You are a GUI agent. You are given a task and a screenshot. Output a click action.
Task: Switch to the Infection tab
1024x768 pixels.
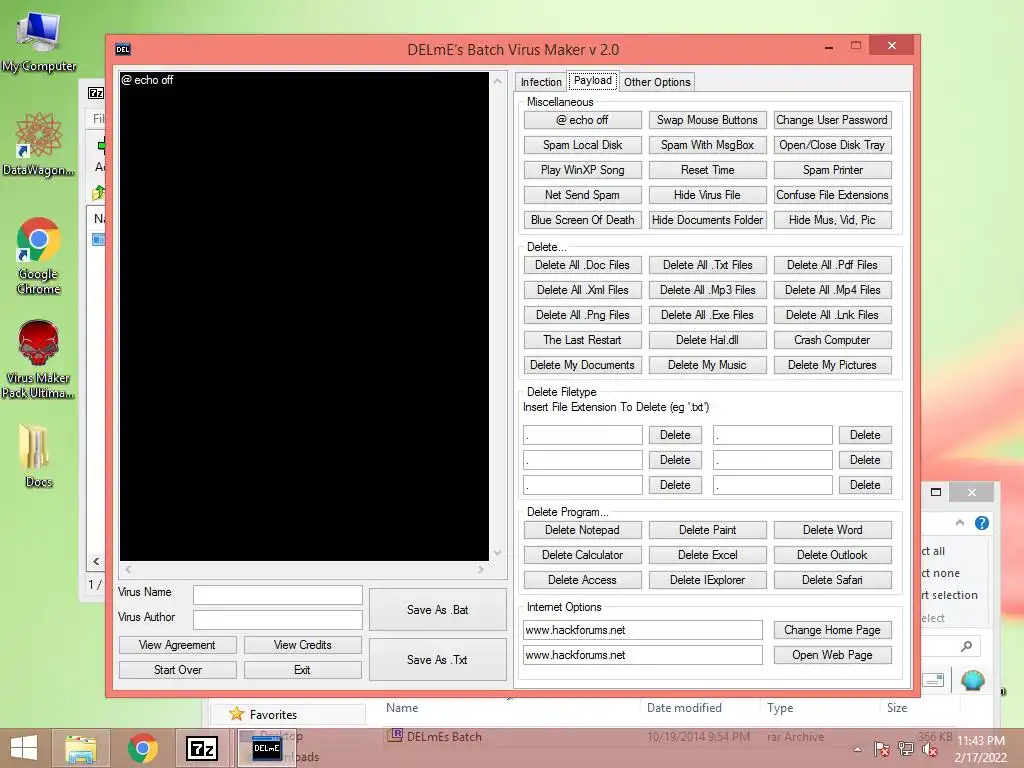541,82
